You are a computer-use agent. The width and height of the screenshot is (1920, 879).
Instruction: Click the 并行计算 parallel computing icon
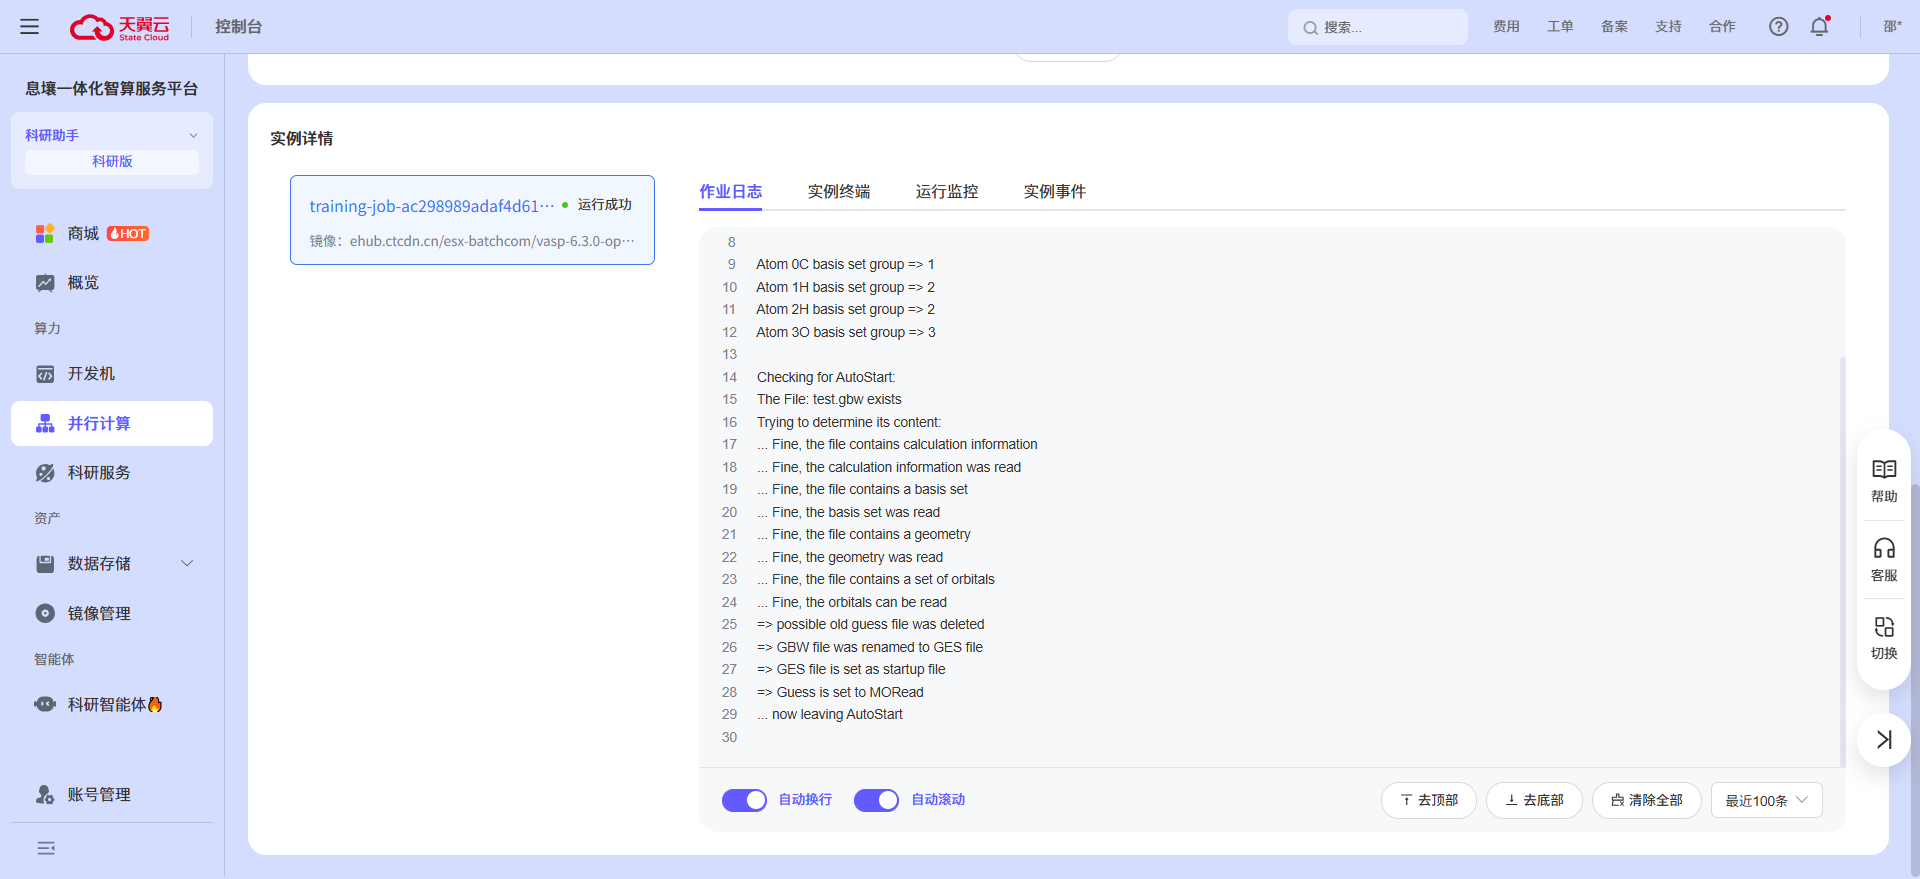pos(45,424)
